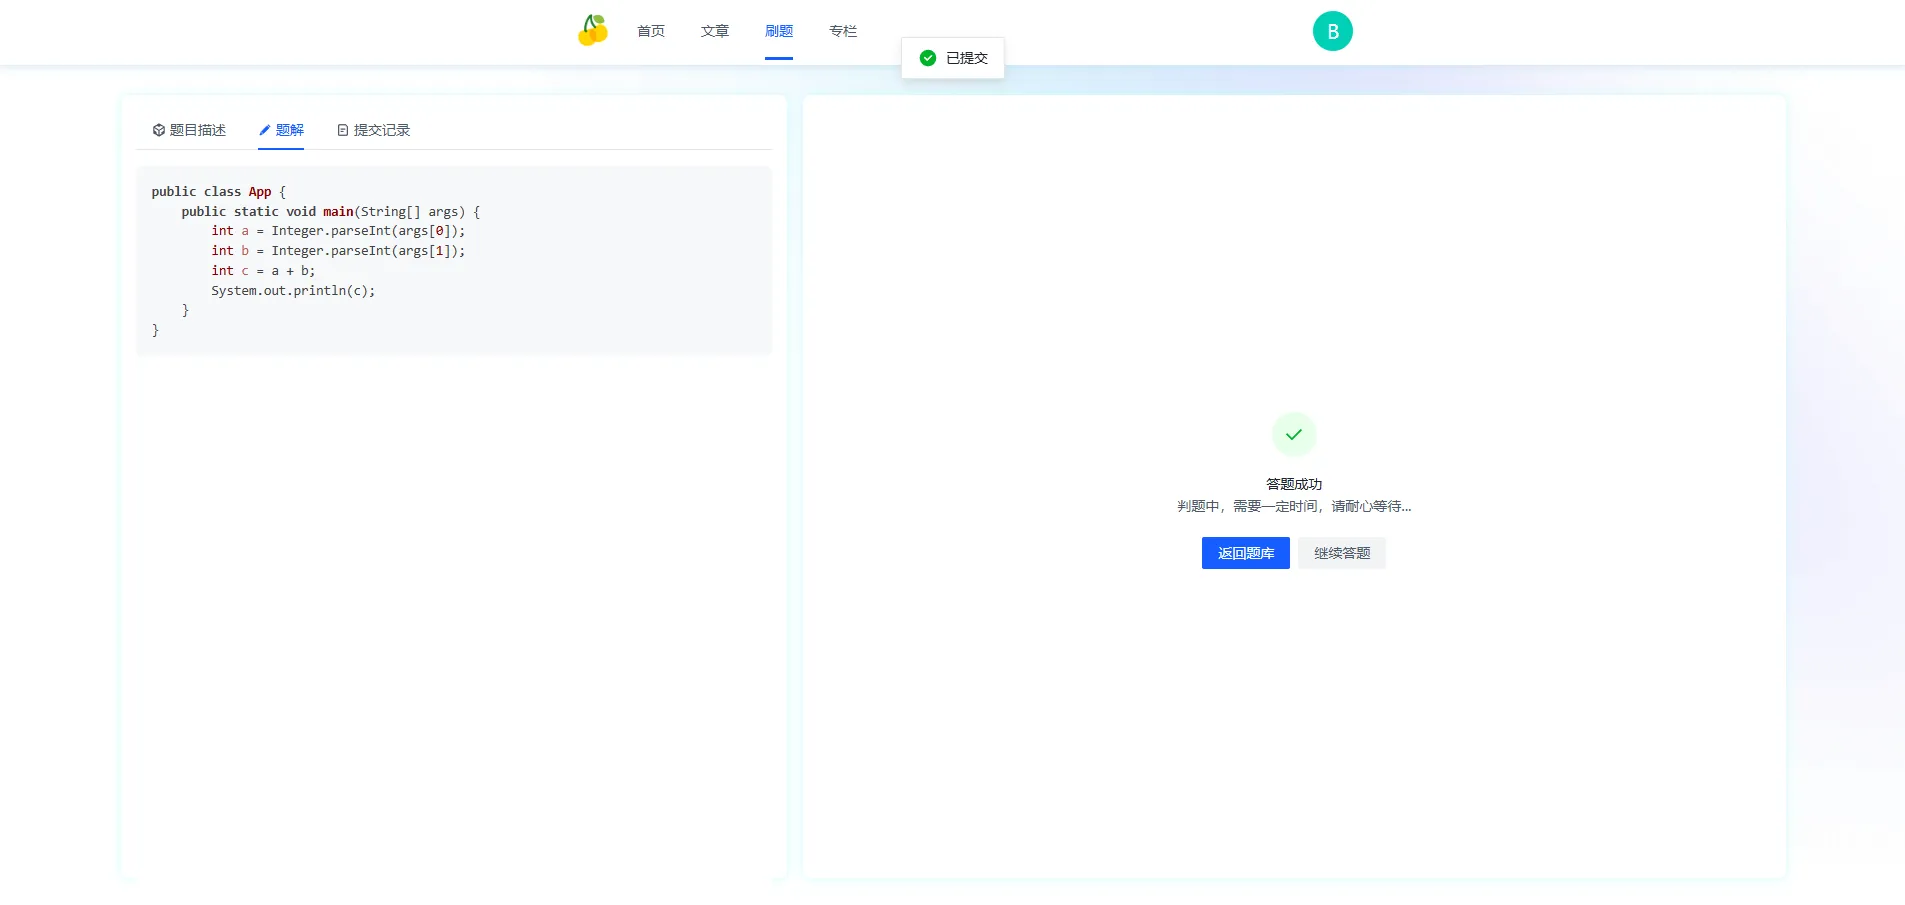1905x905 pixels.
Task: Click the System.out.println(c) code line
Action: pos(293,291)
